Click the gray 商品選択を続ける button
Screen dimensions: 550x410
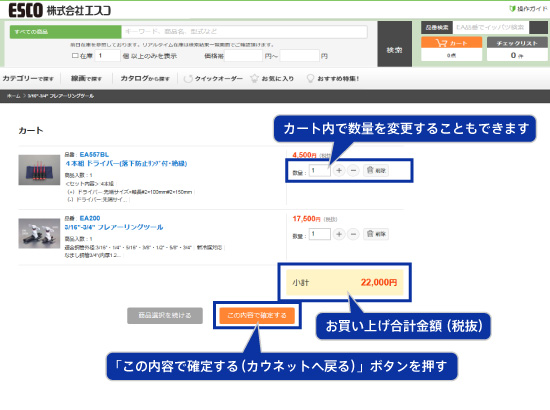point(165,315)
